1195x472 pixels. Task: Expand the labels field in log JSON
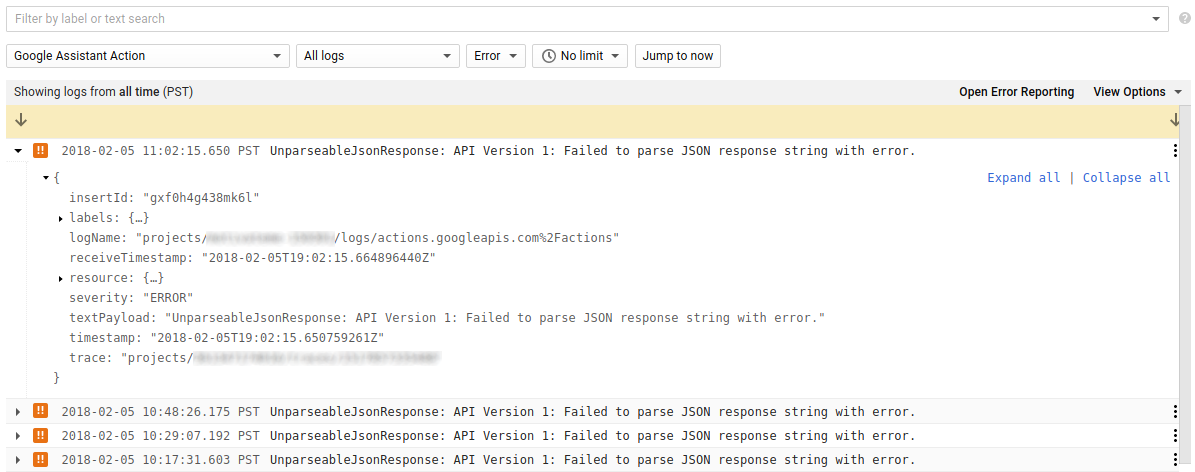(x=61, y=218)
